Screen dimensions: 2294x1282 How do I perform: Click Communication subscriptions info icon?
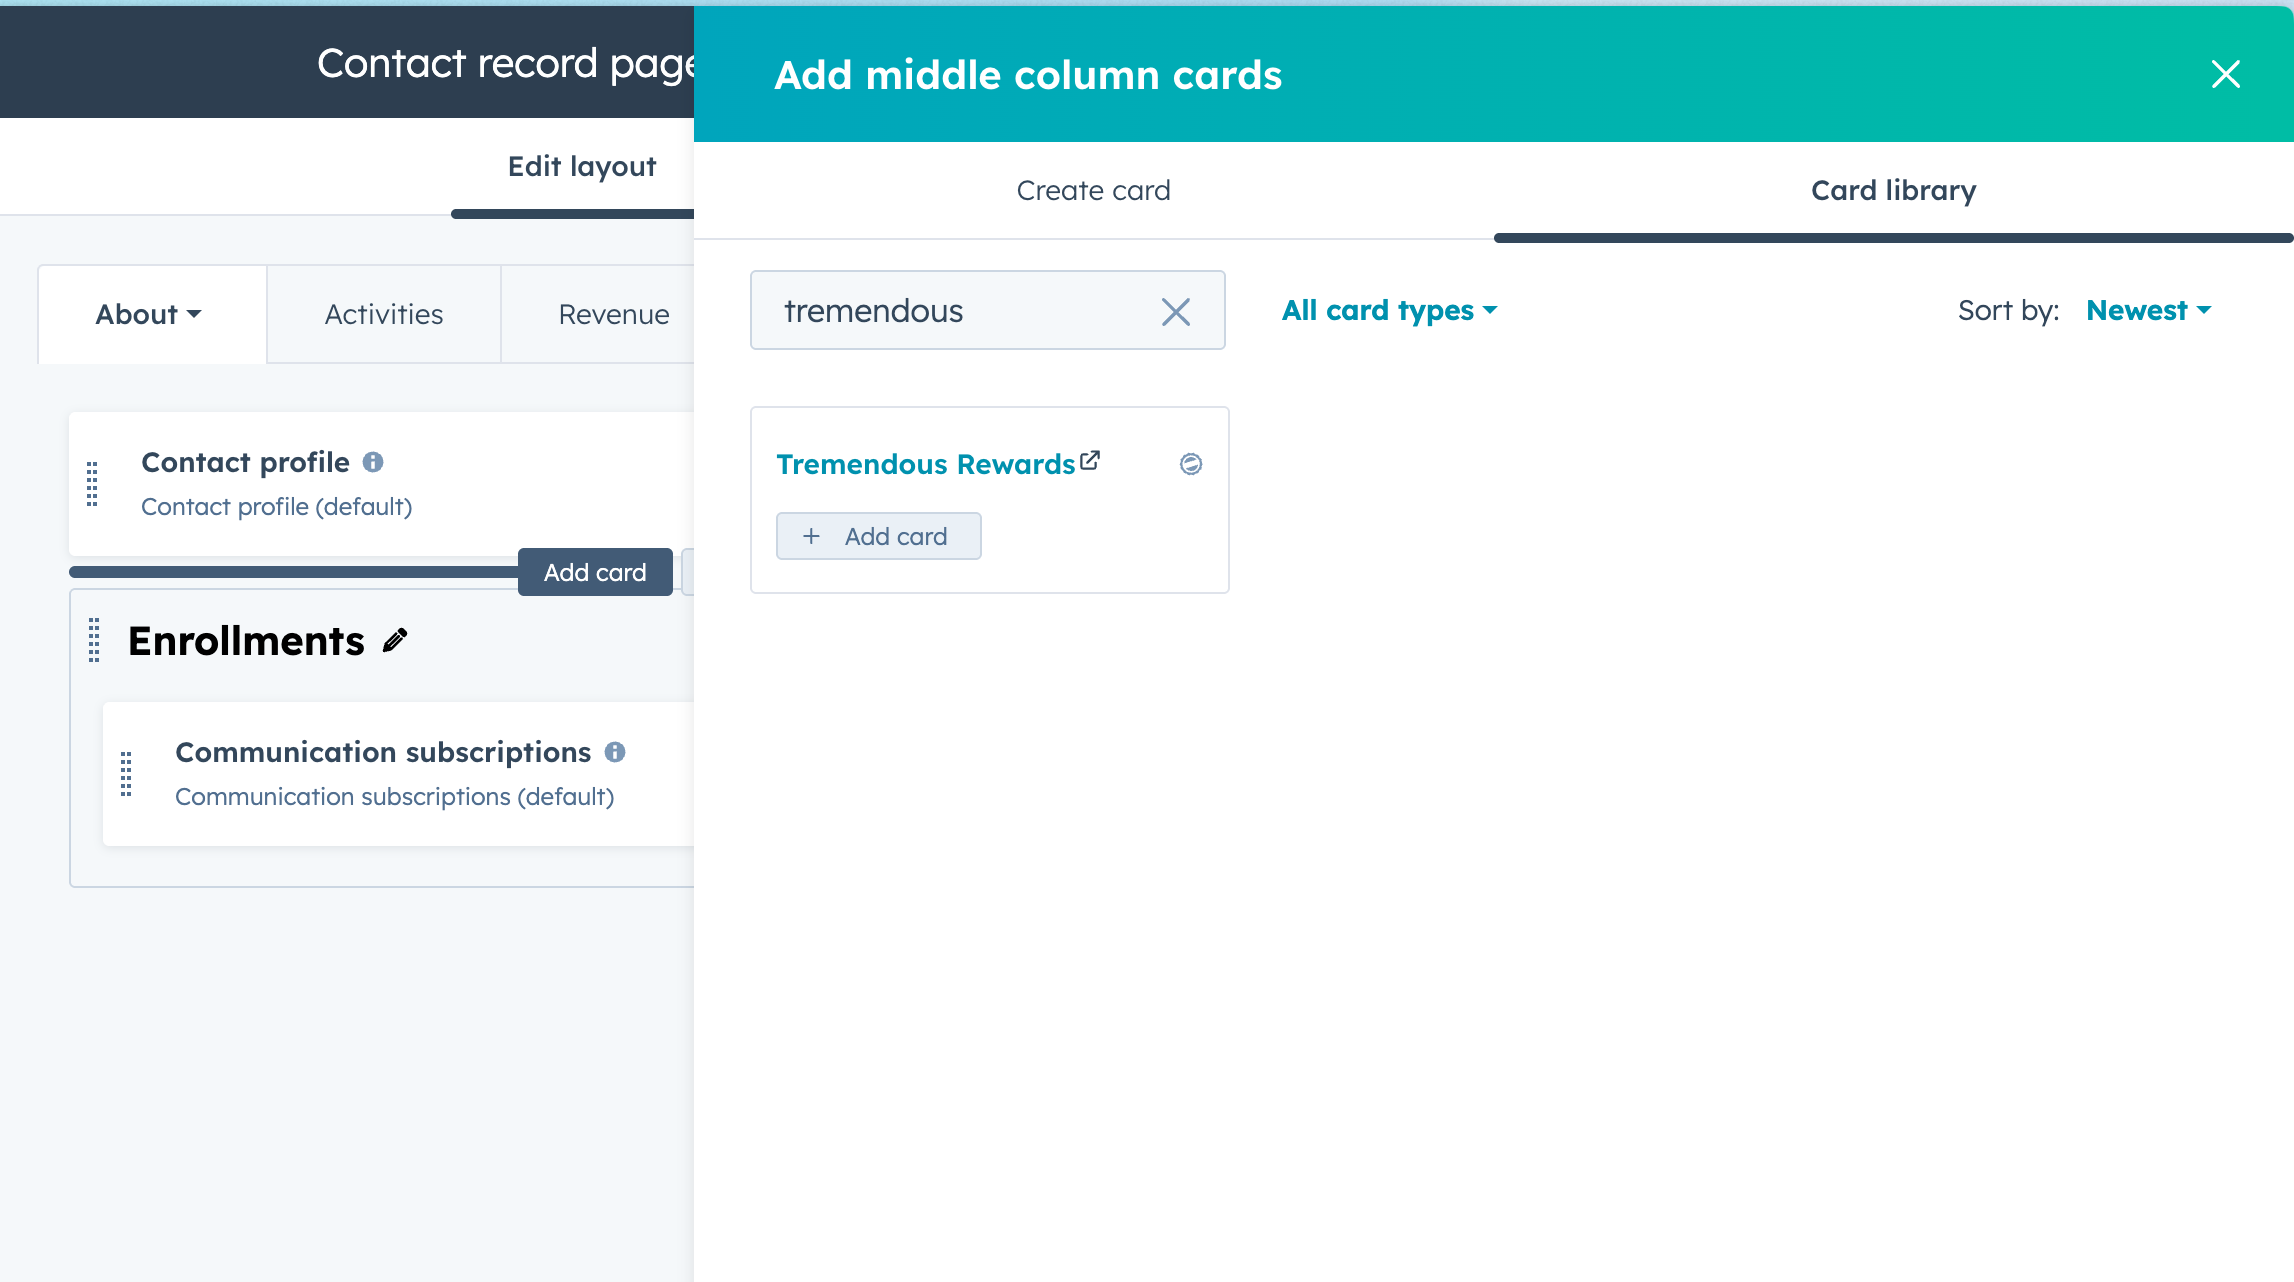[615, 752]
